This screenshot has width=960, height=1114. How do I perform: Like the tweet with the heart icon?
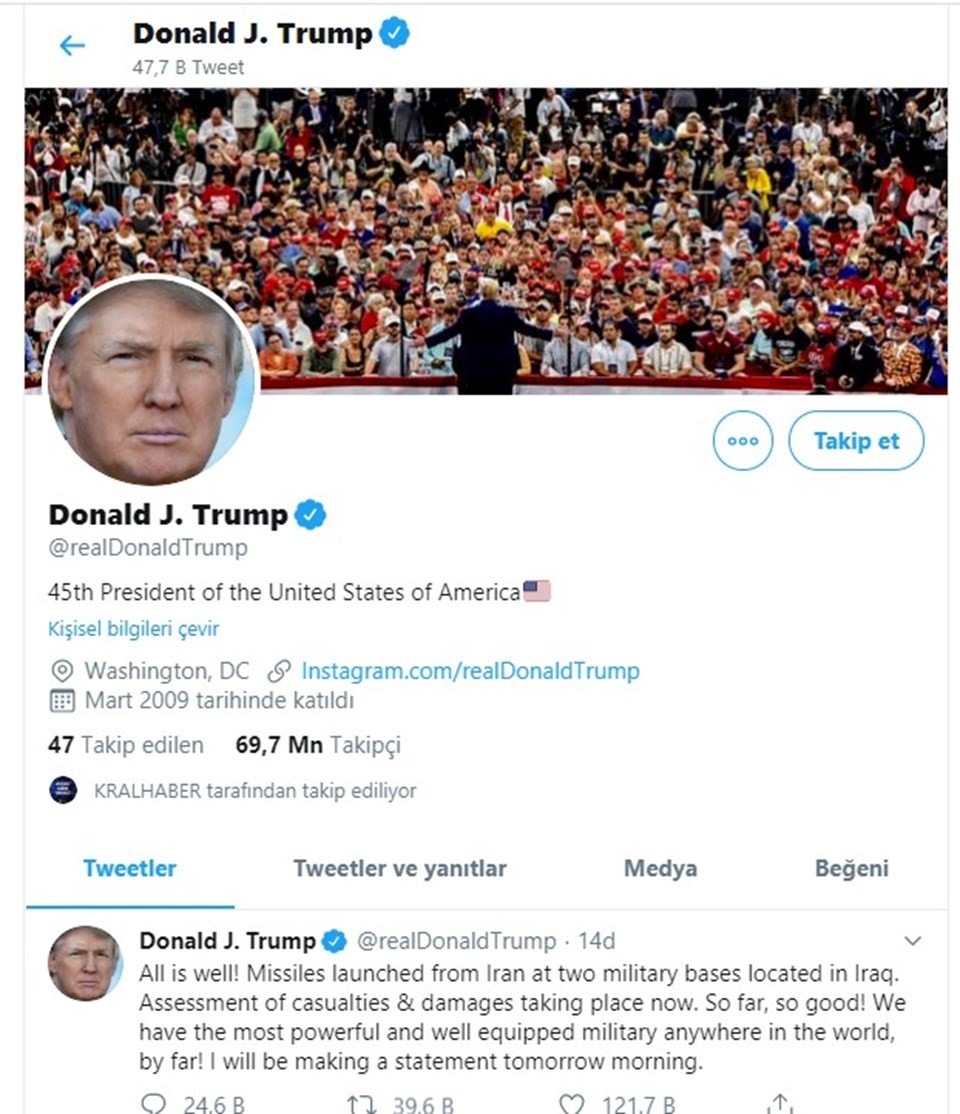click(x=571, y=1103)
